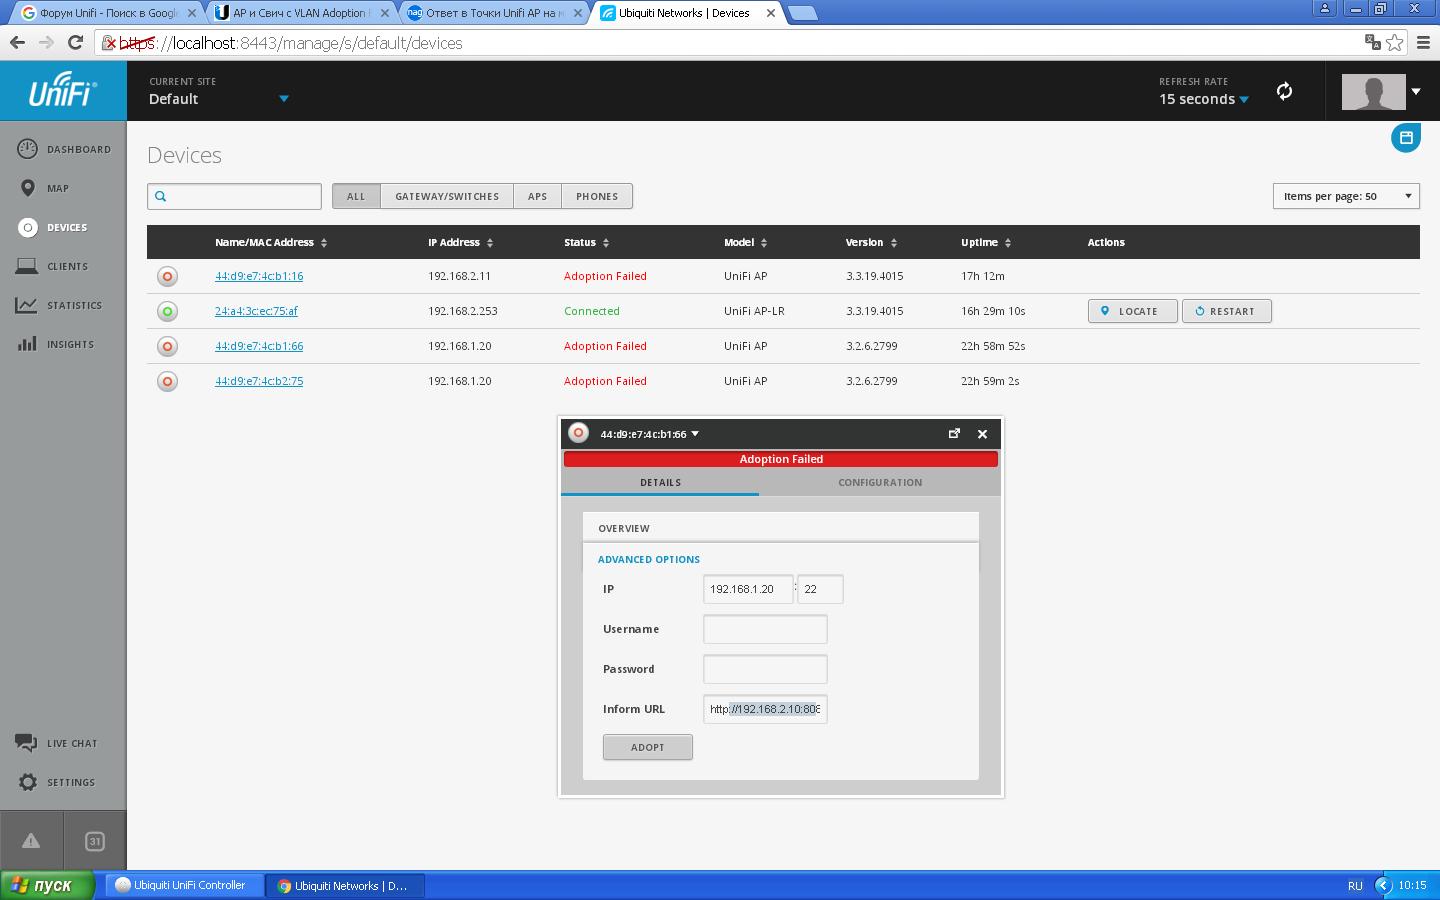The height and width of the screenshot is (900, 1440).
Task: Open the Dashboard sidebar icon
Action: pyautogui.click(x=27, y=149)
